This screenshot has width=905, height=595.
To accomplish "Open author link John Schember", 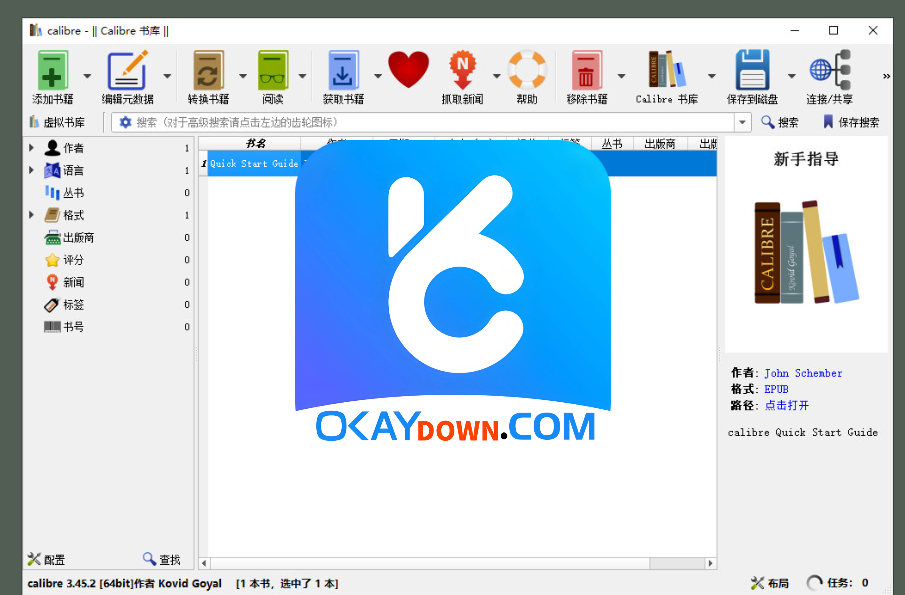I will coord(803,373).
